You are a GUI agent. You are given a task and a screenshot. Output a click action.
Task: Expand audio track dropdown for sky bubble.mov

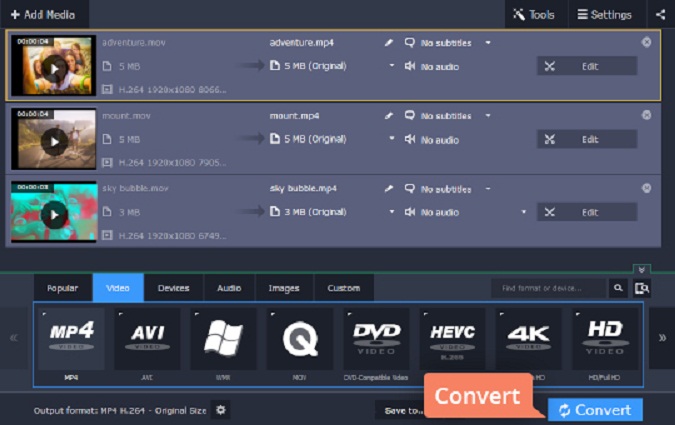pyautogui.click(x=523, y=212)
